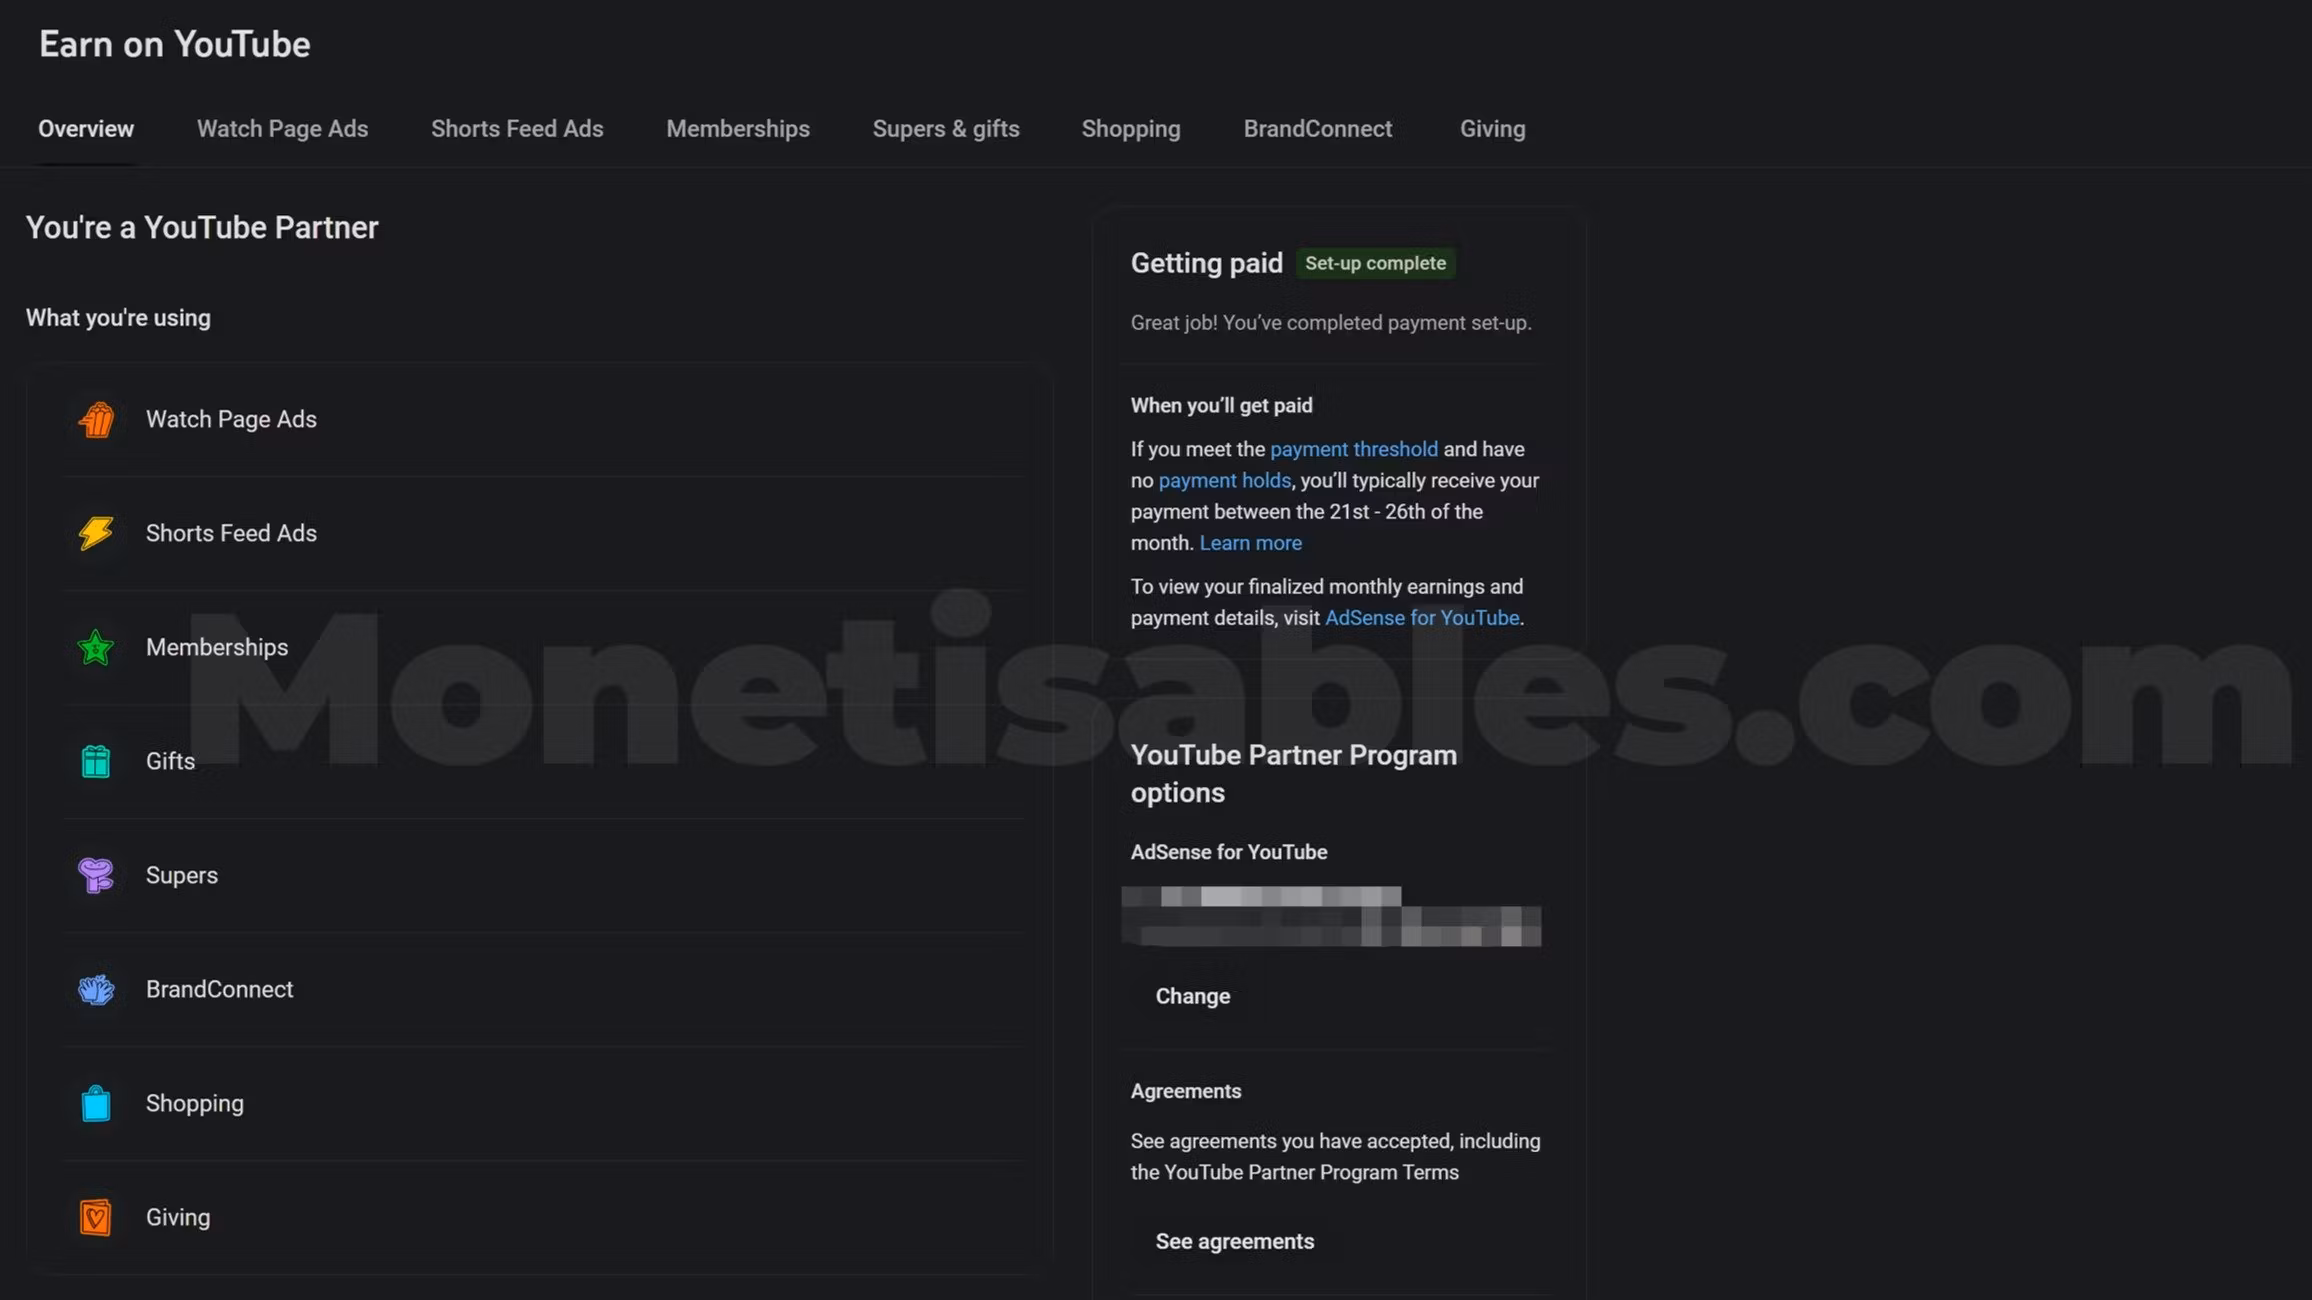Viewport: 2312px width, 1300px height.
Task: Follow the payment holds link
Action: point(1224,481)
